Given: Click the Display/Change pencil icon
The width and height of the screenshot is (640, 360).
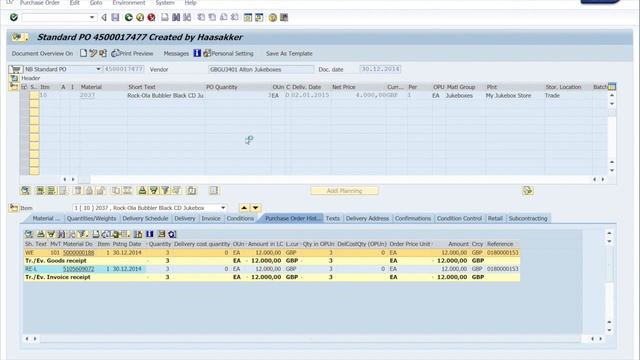Looking at the screenshot, I should (x=93, y=53).
